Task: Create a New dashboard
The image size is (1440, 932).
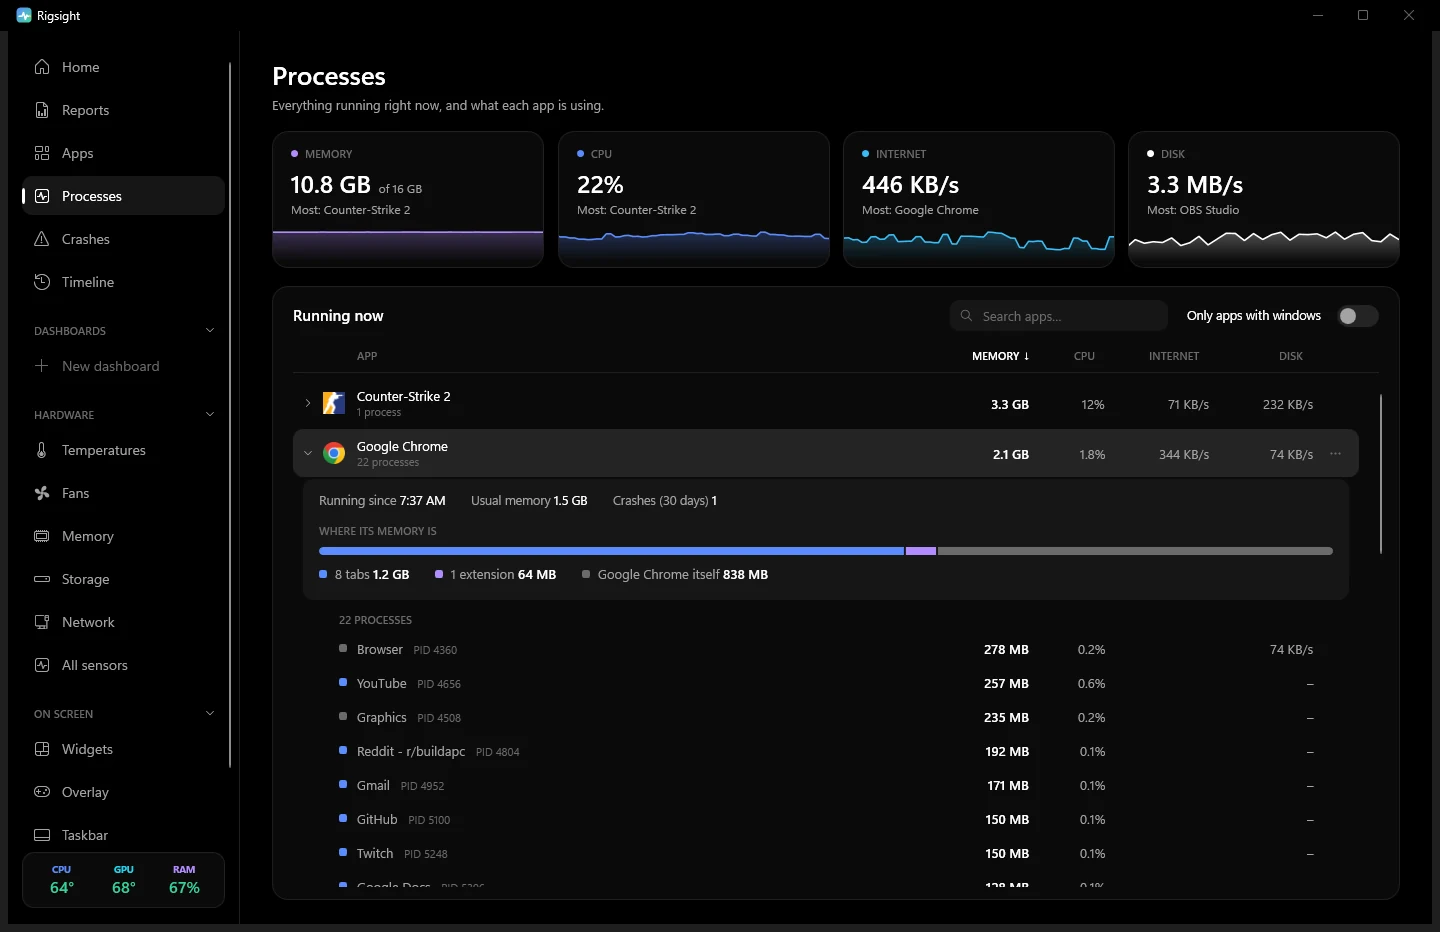Action: 123,366
